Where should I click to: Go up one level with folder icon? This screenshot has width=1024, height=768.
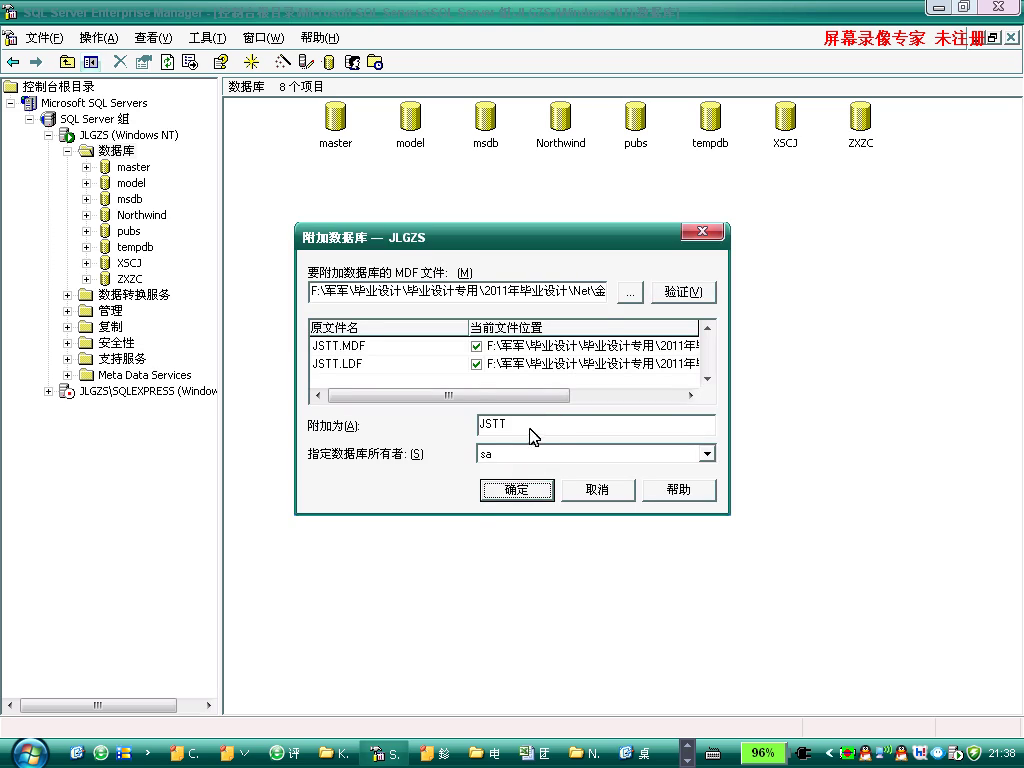coord(67,62)
